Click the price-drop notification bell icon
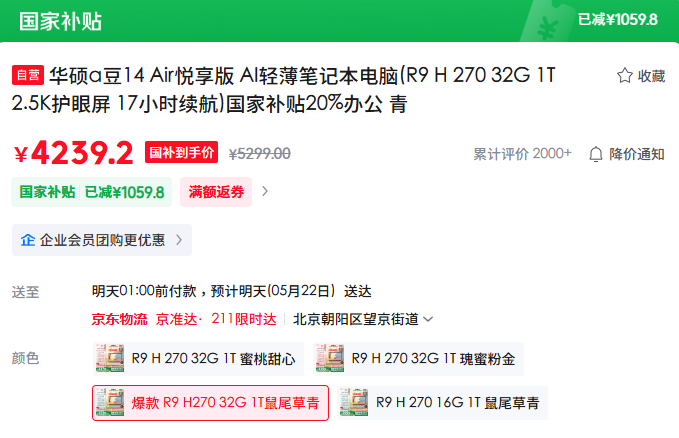 point(596,154)
